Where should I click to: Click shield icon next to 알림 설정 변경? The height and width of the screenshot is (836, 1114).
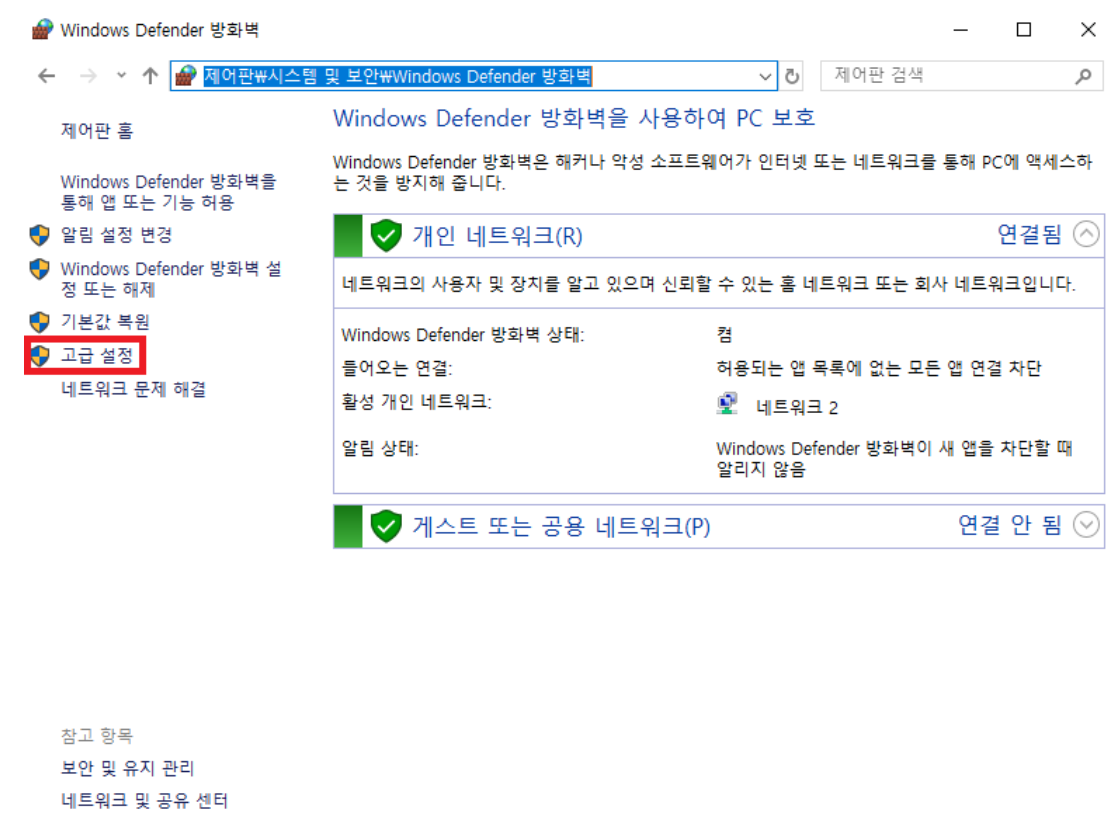(x=40, y=235)
